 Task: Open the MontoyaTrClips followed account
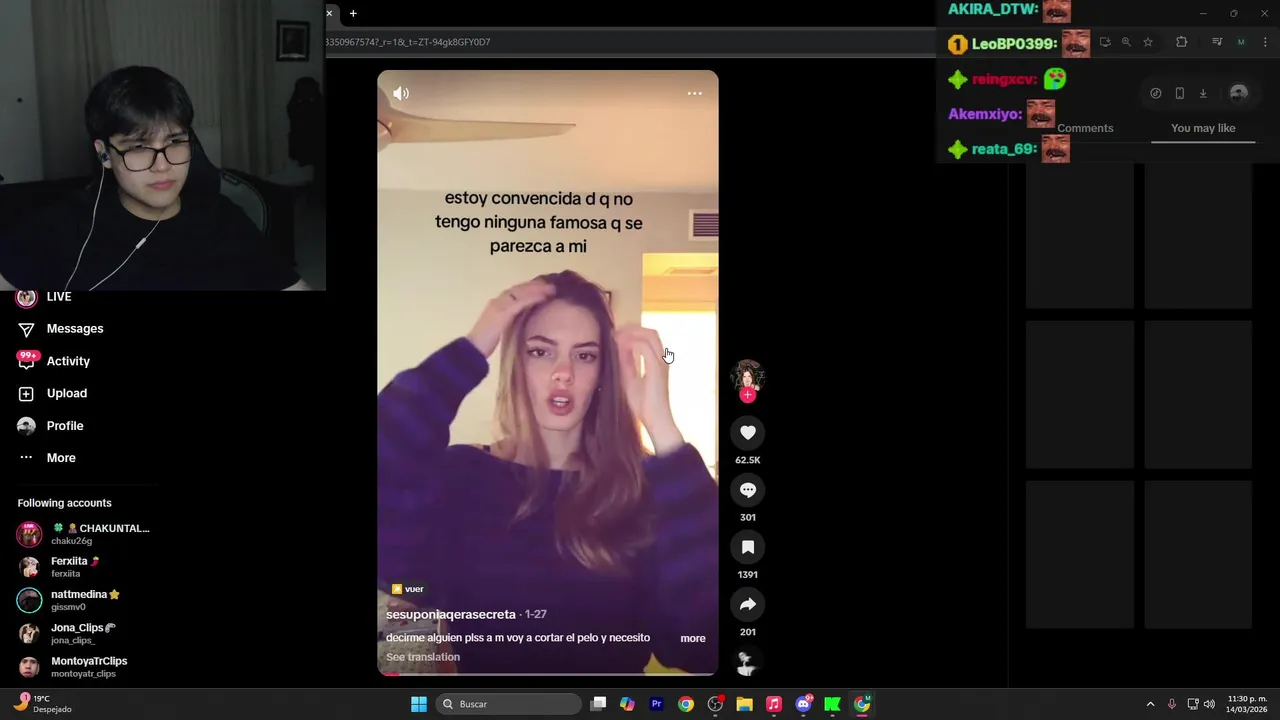point(72,666)
